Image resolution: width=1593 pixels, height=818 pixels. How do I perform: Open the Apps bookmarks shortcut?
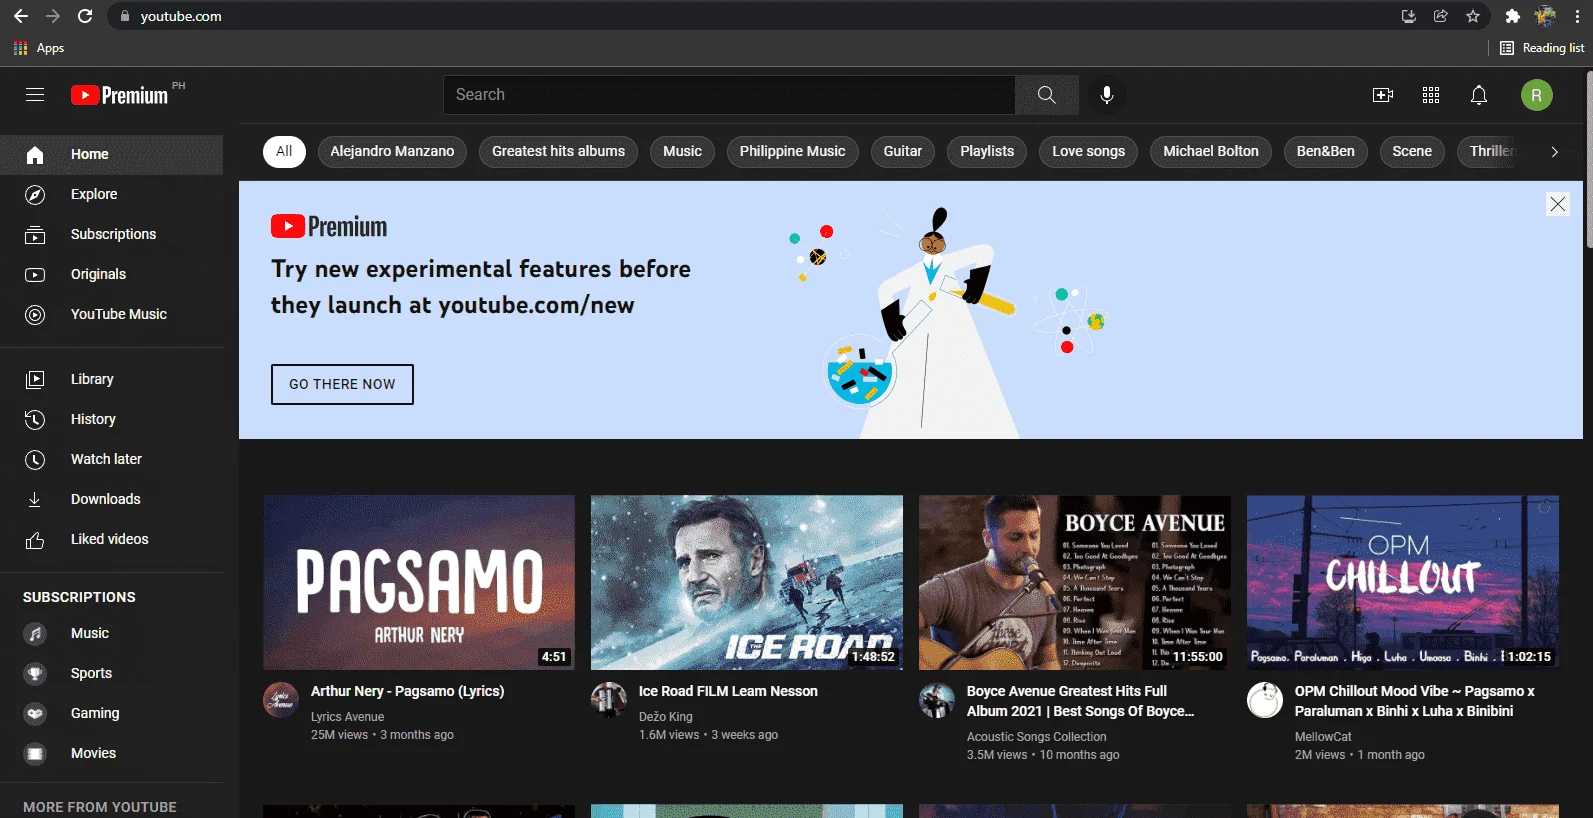coord(39,48)
